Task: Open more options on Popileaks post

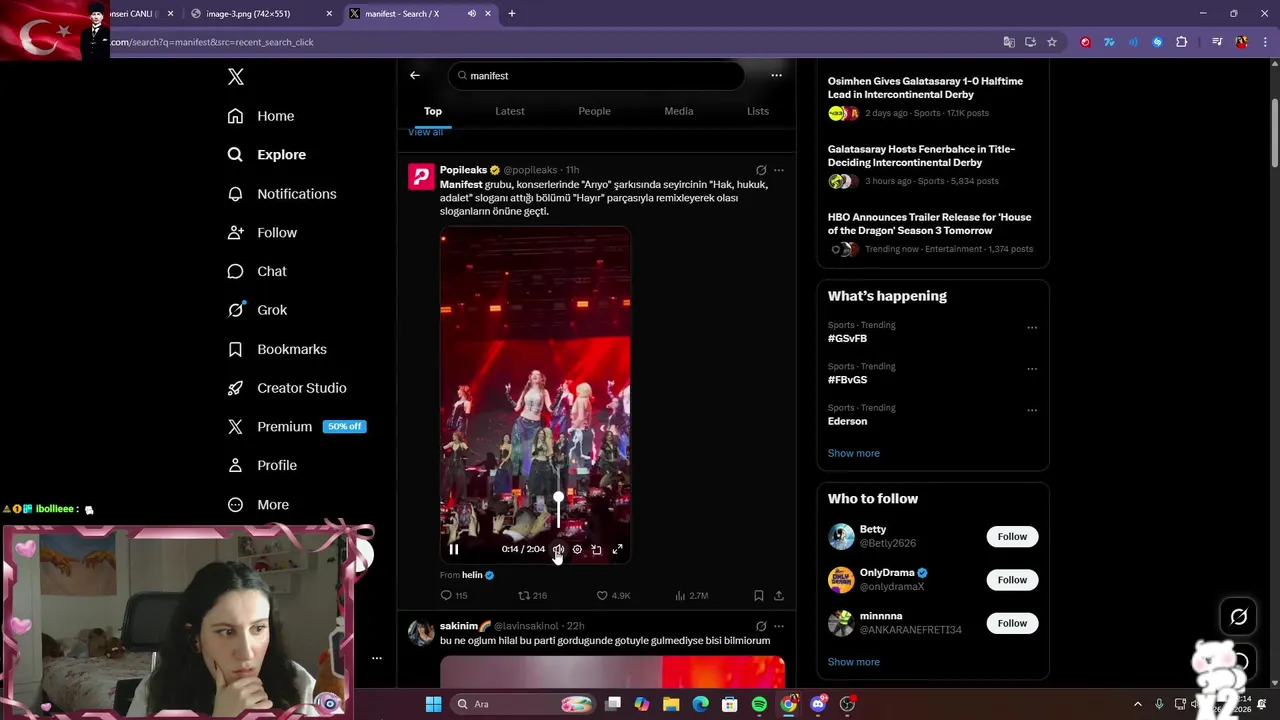Action: coord(779,170)
